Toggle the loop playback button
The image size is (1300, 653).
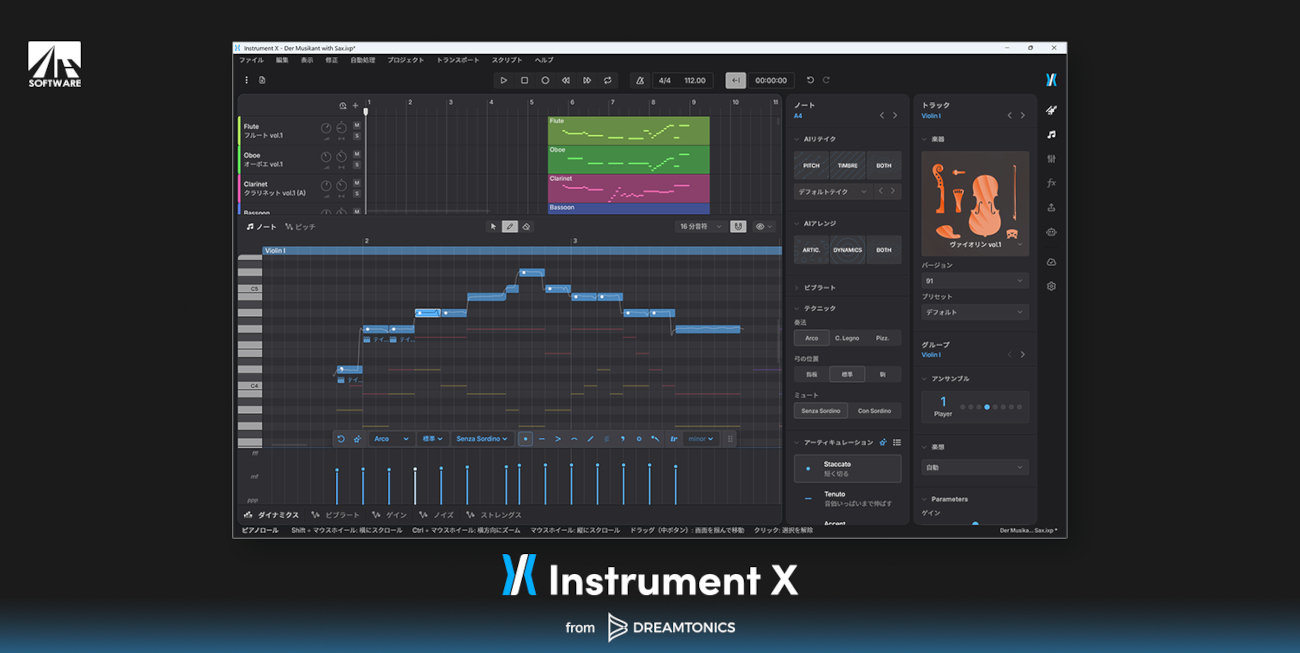607,80
